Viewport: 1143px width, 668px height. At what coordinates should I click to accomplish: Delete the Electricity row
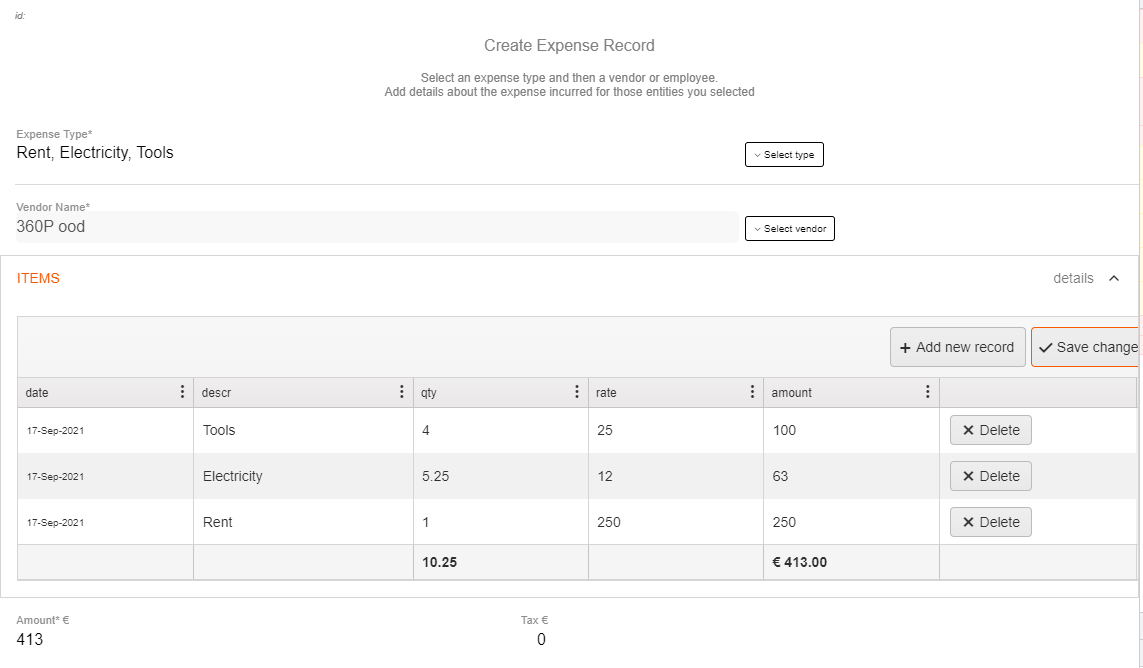click(990, 476)
